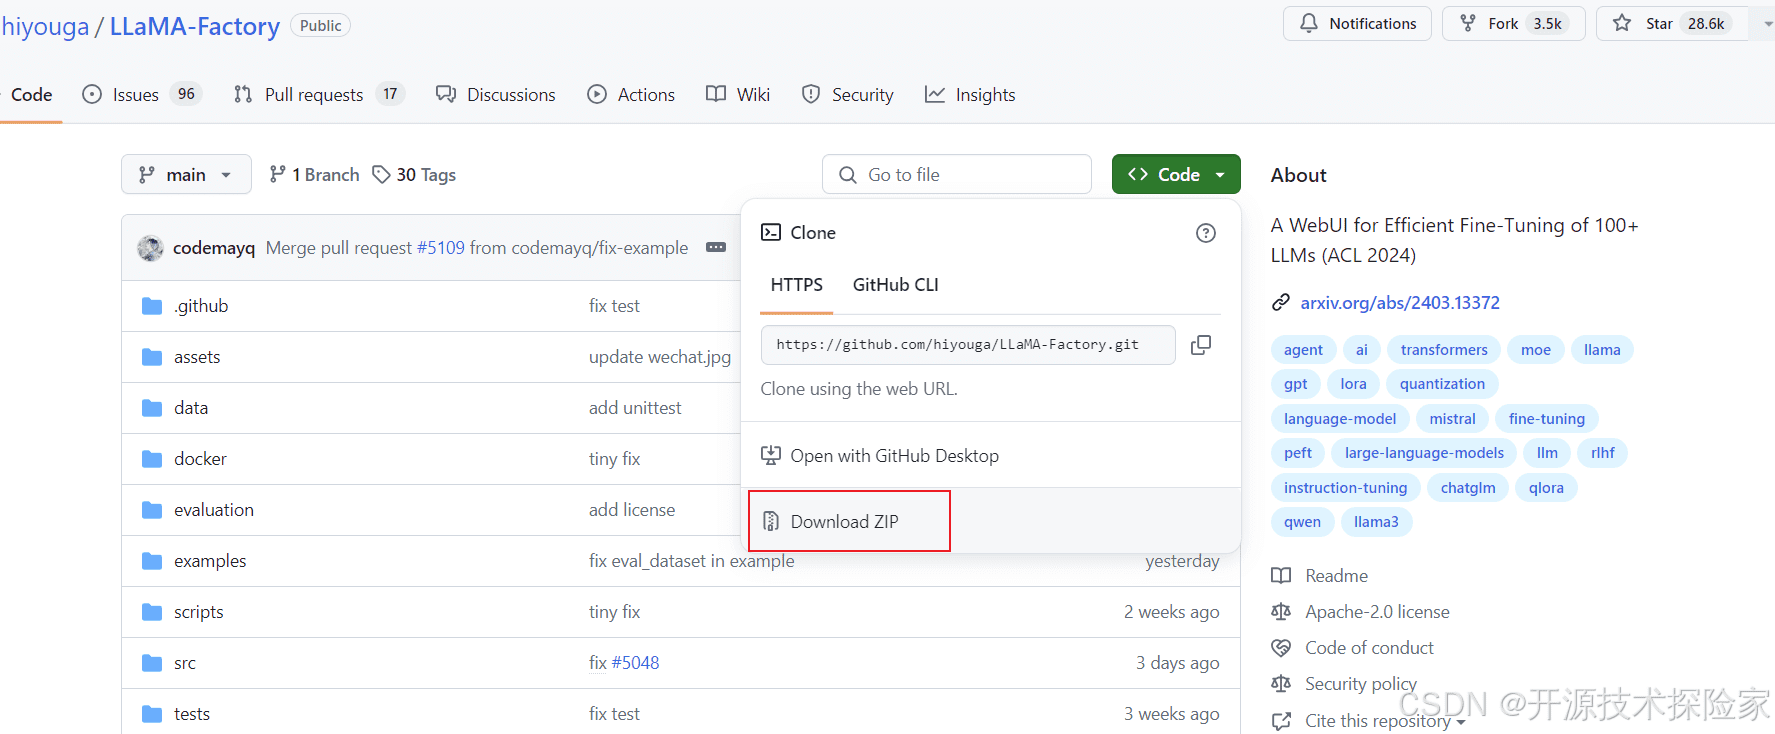The width and height of the screenshot is (1775, 734).
Task: Click the Apache license scale icon
Action: click(x=1281, y=612)
